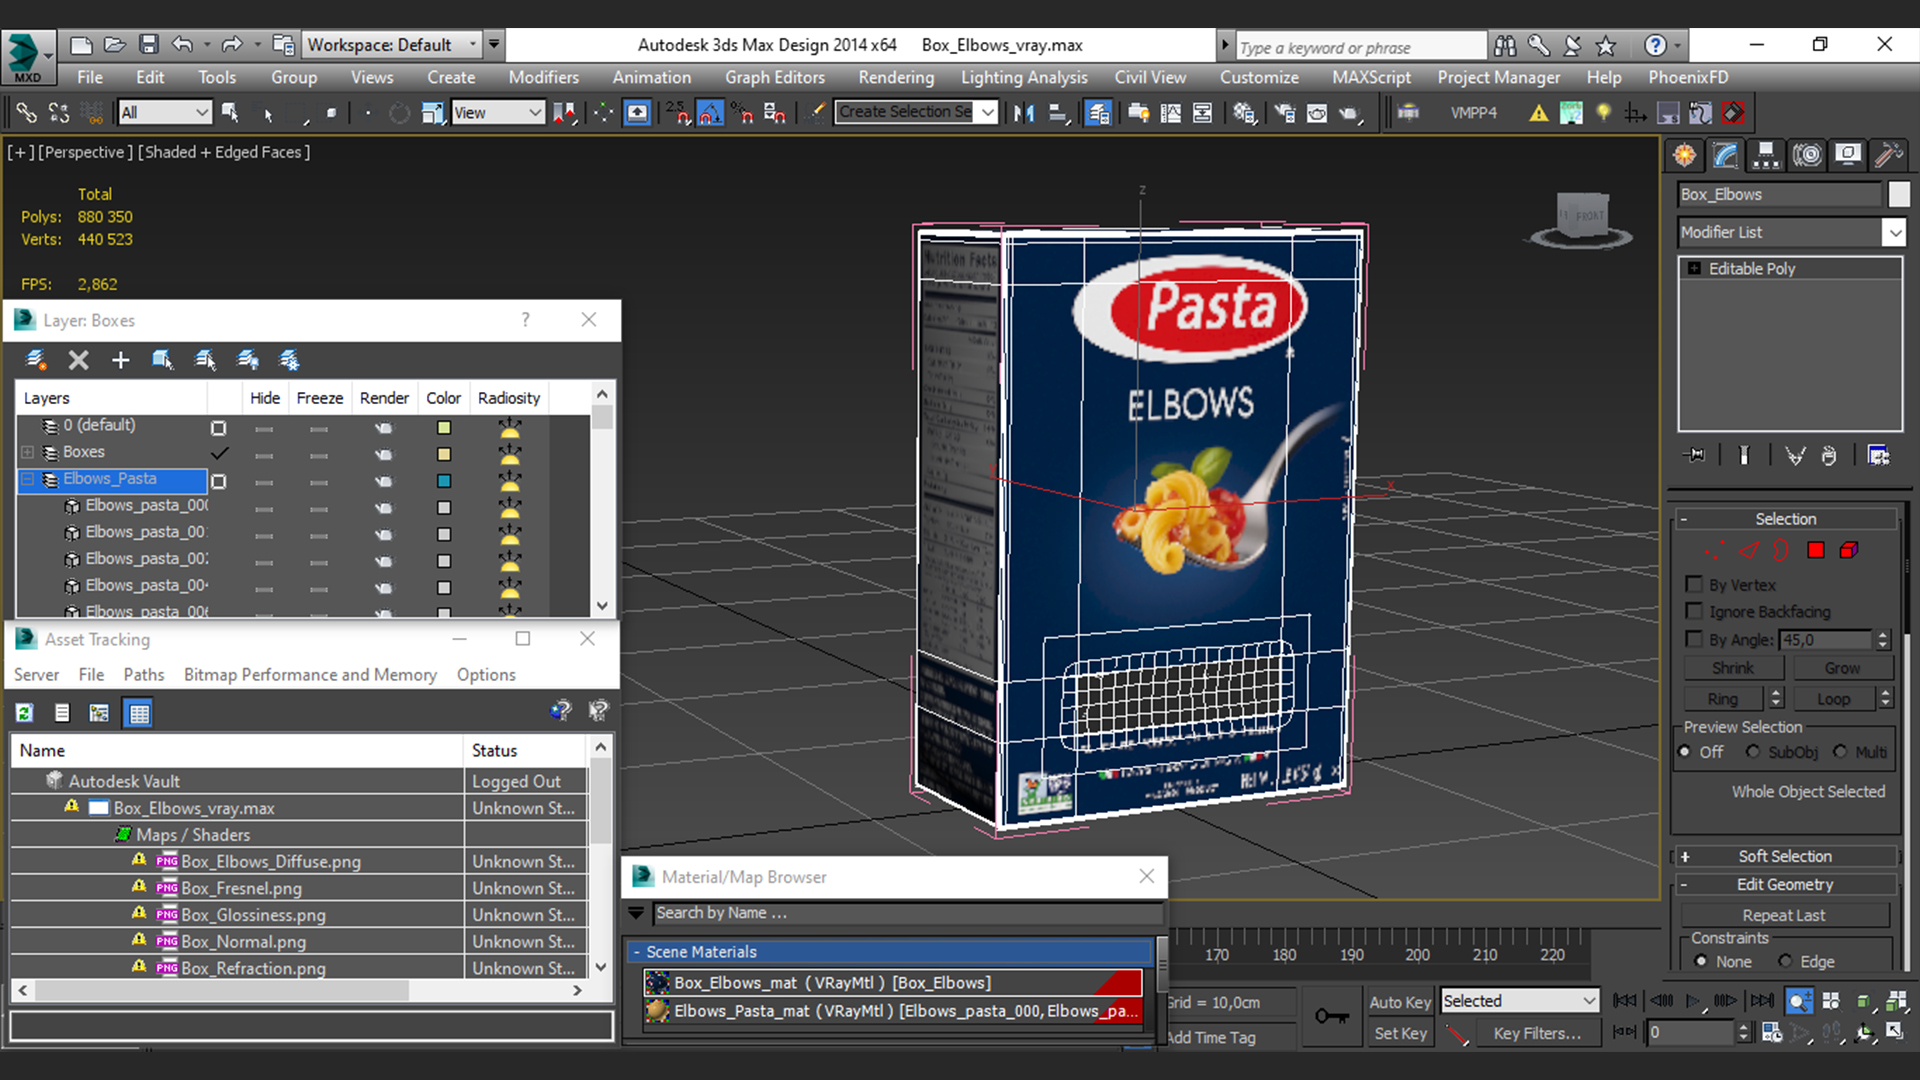Open Render Setup from toolbar
Image resolution: width=1920 pixels, height=1080 pixels.
[x=1285, y=113]
